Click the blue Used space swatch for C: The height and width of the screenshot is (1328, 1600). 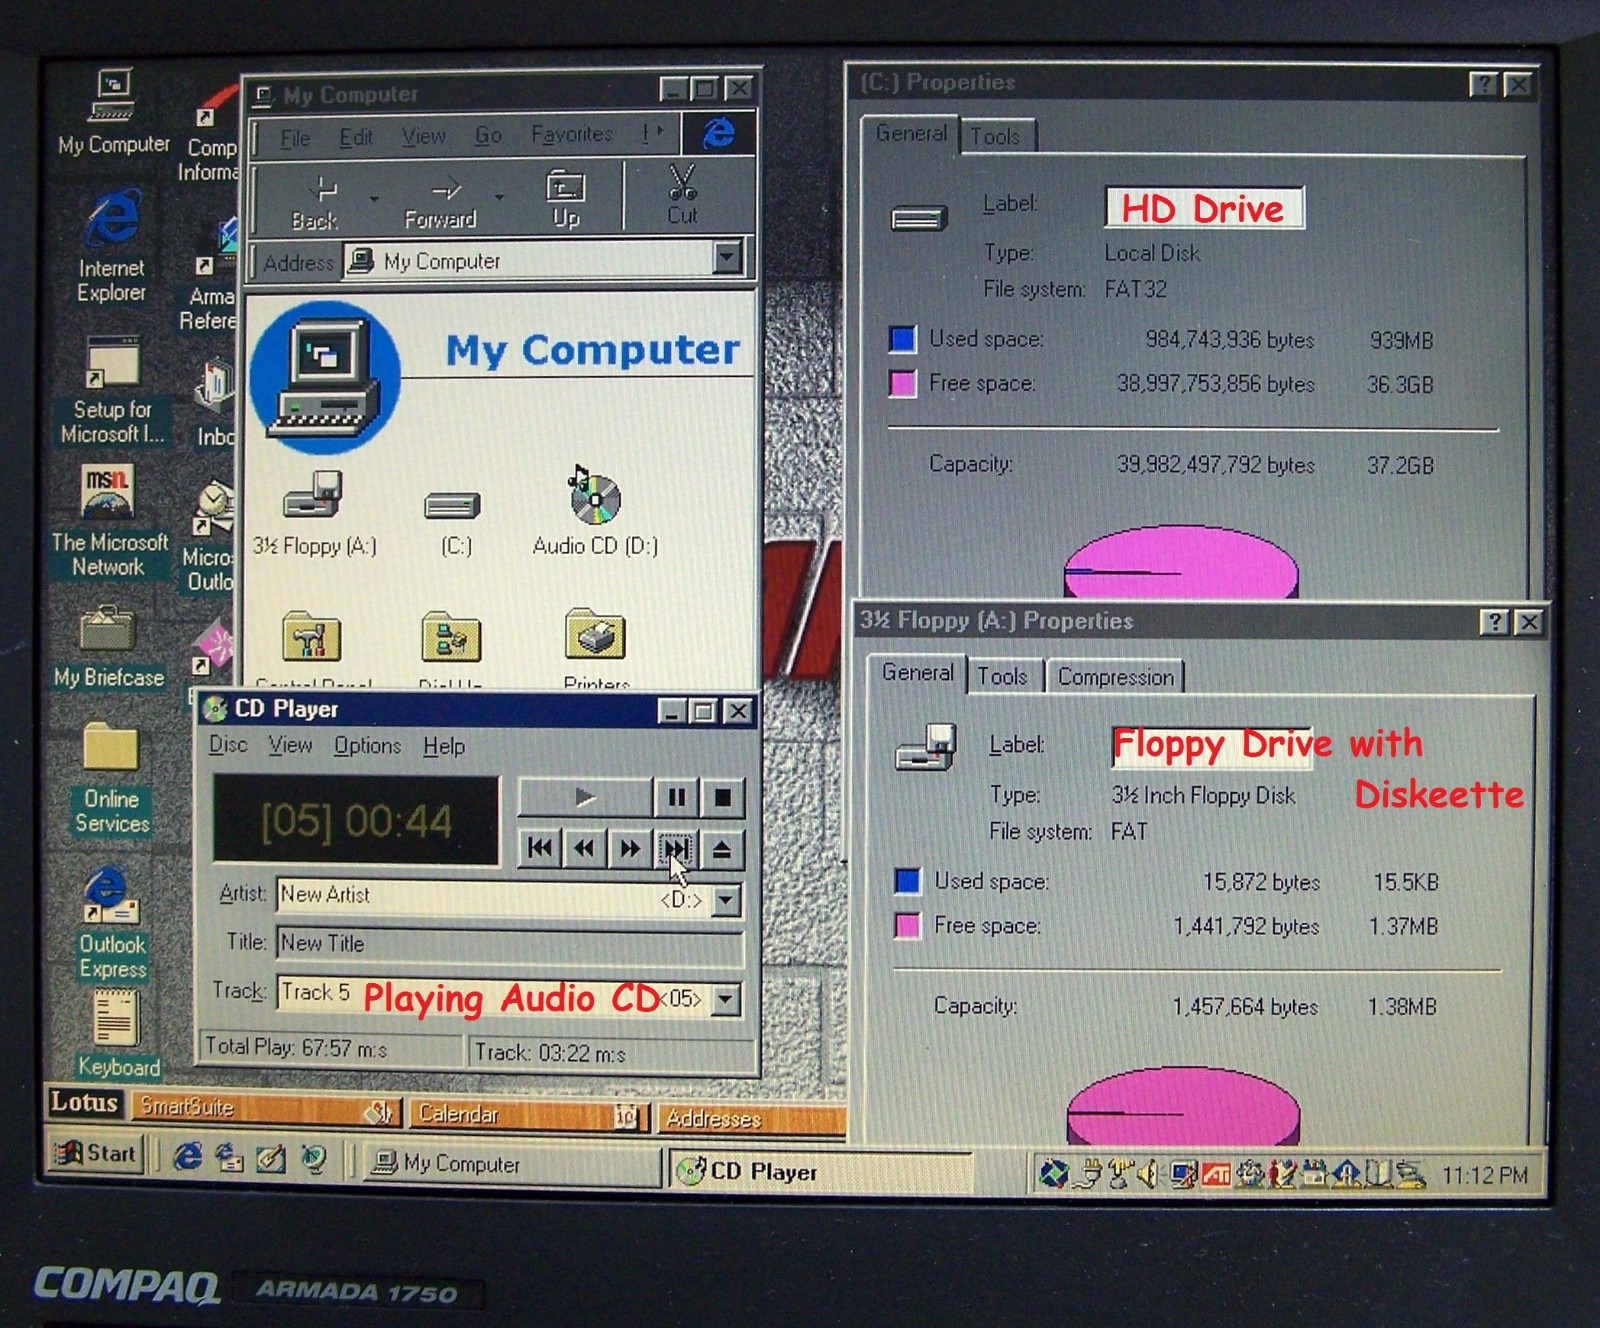pos(902,339)
